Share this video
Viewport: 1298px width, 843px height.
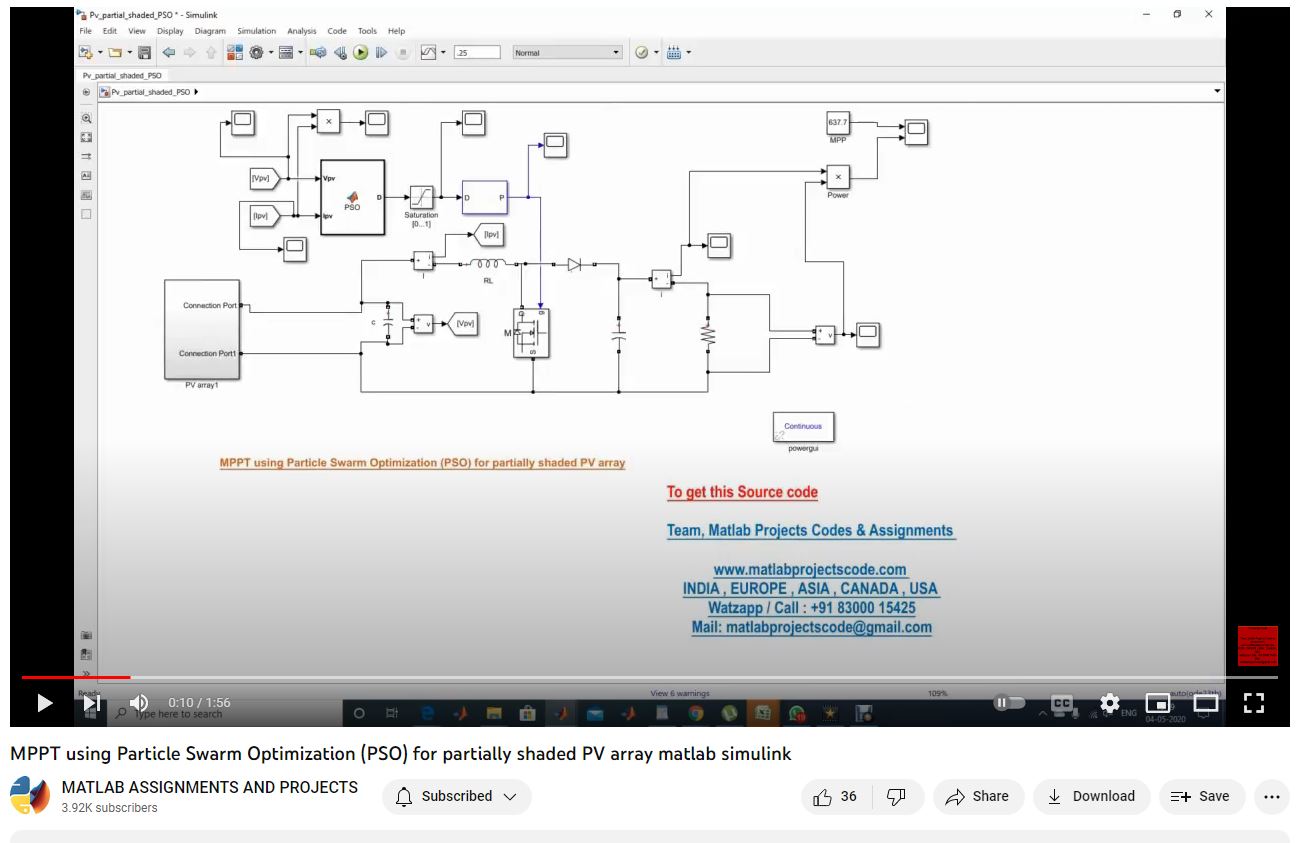click(x=978, y=797)
